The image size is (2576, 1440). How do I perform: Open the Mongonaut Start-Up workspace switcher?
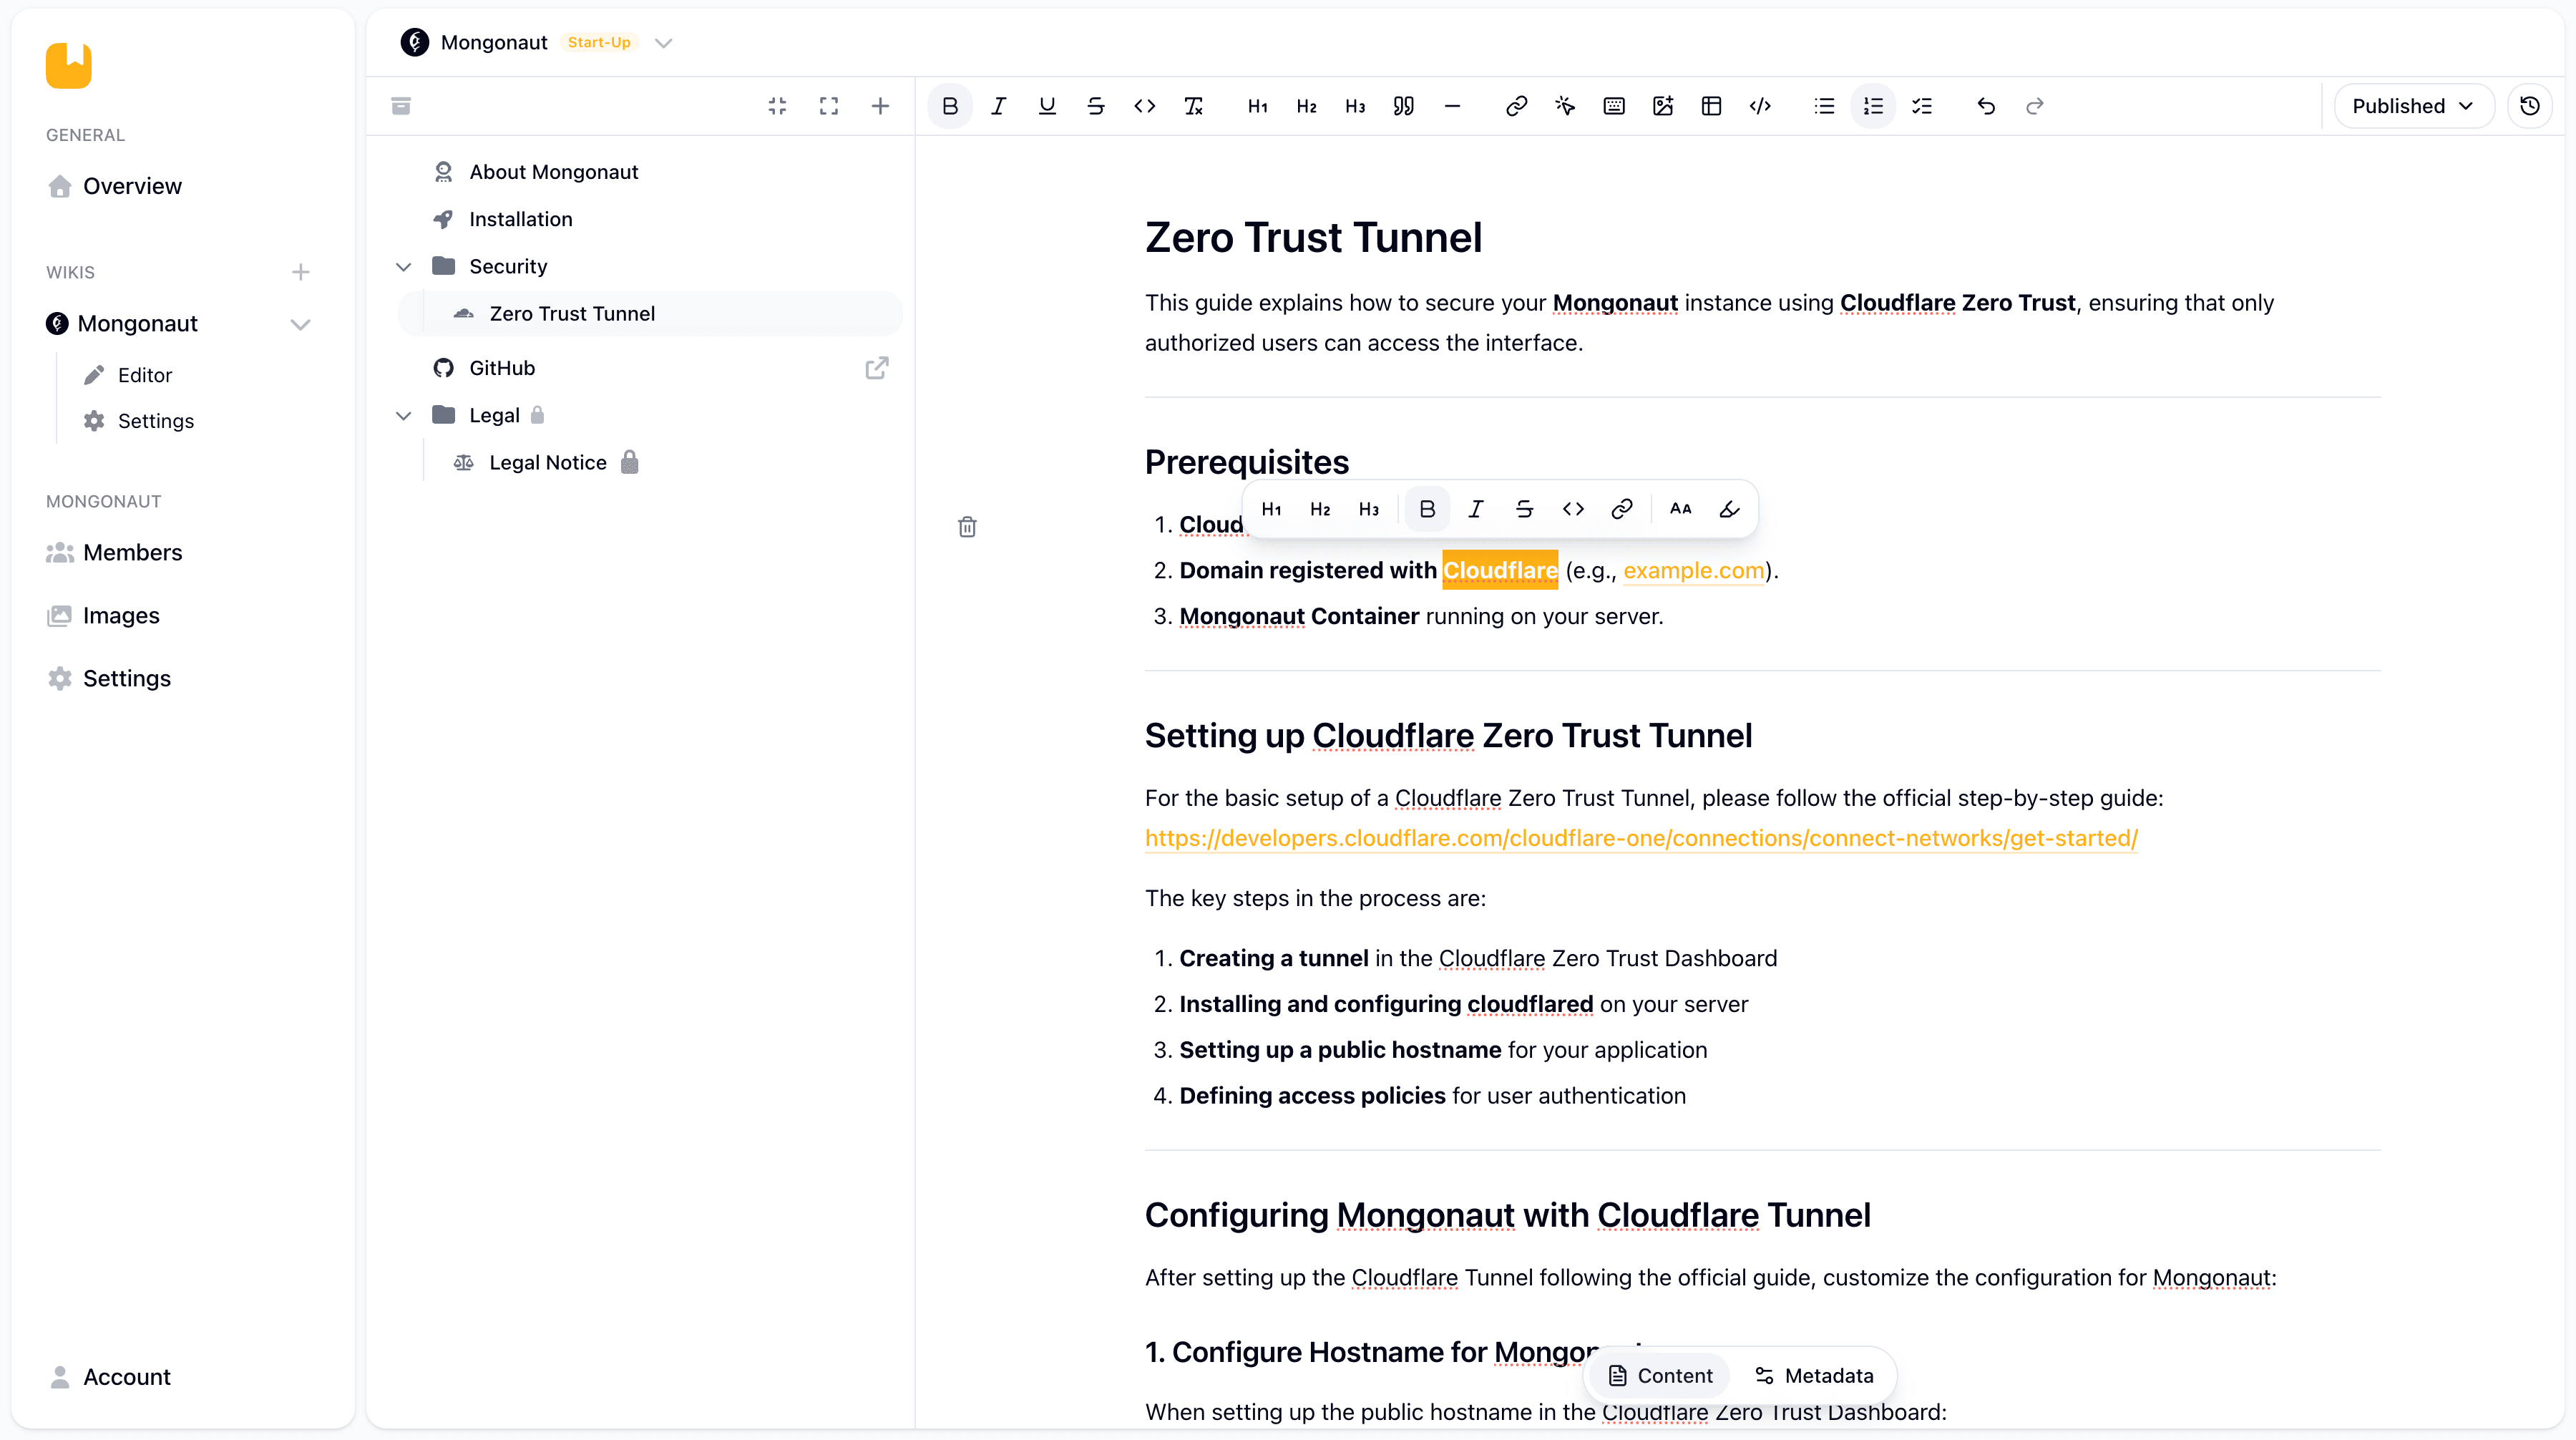[537, 42]
